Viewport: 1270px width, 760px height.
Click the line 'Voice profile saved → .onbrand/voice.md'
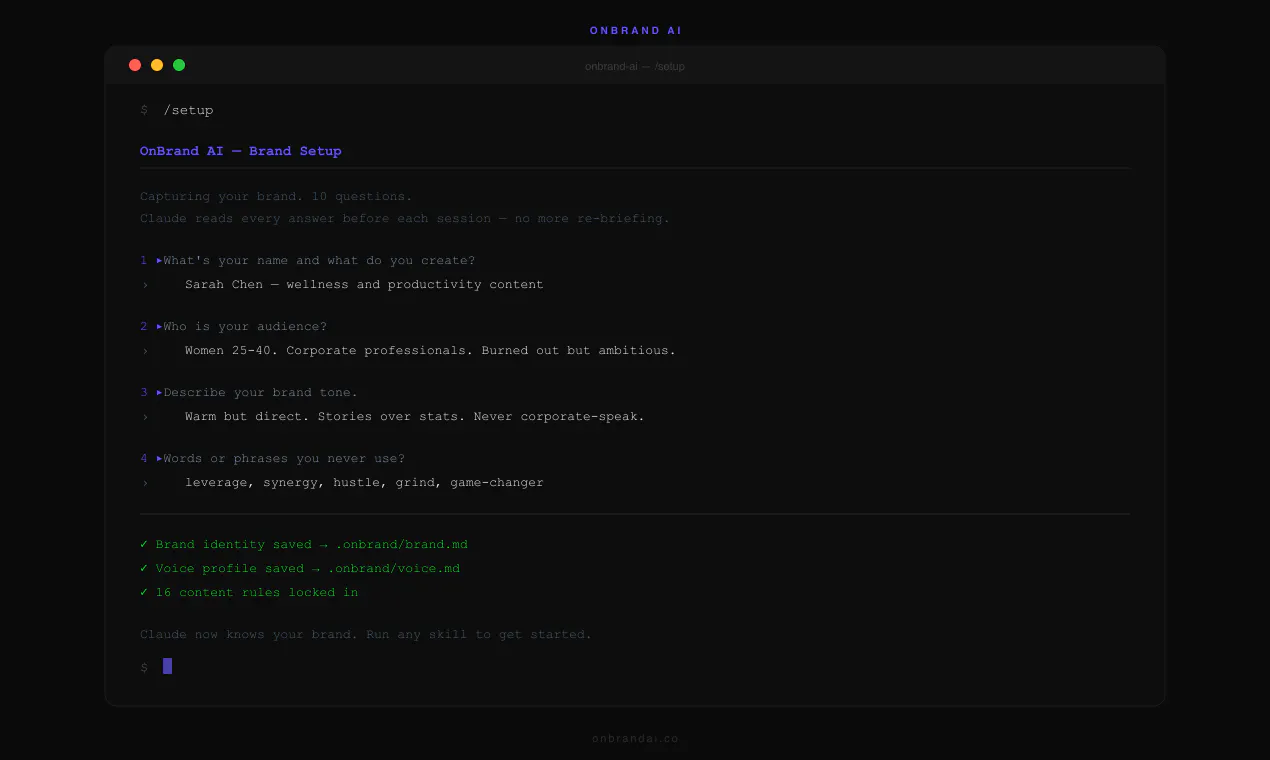click(307, 568)
